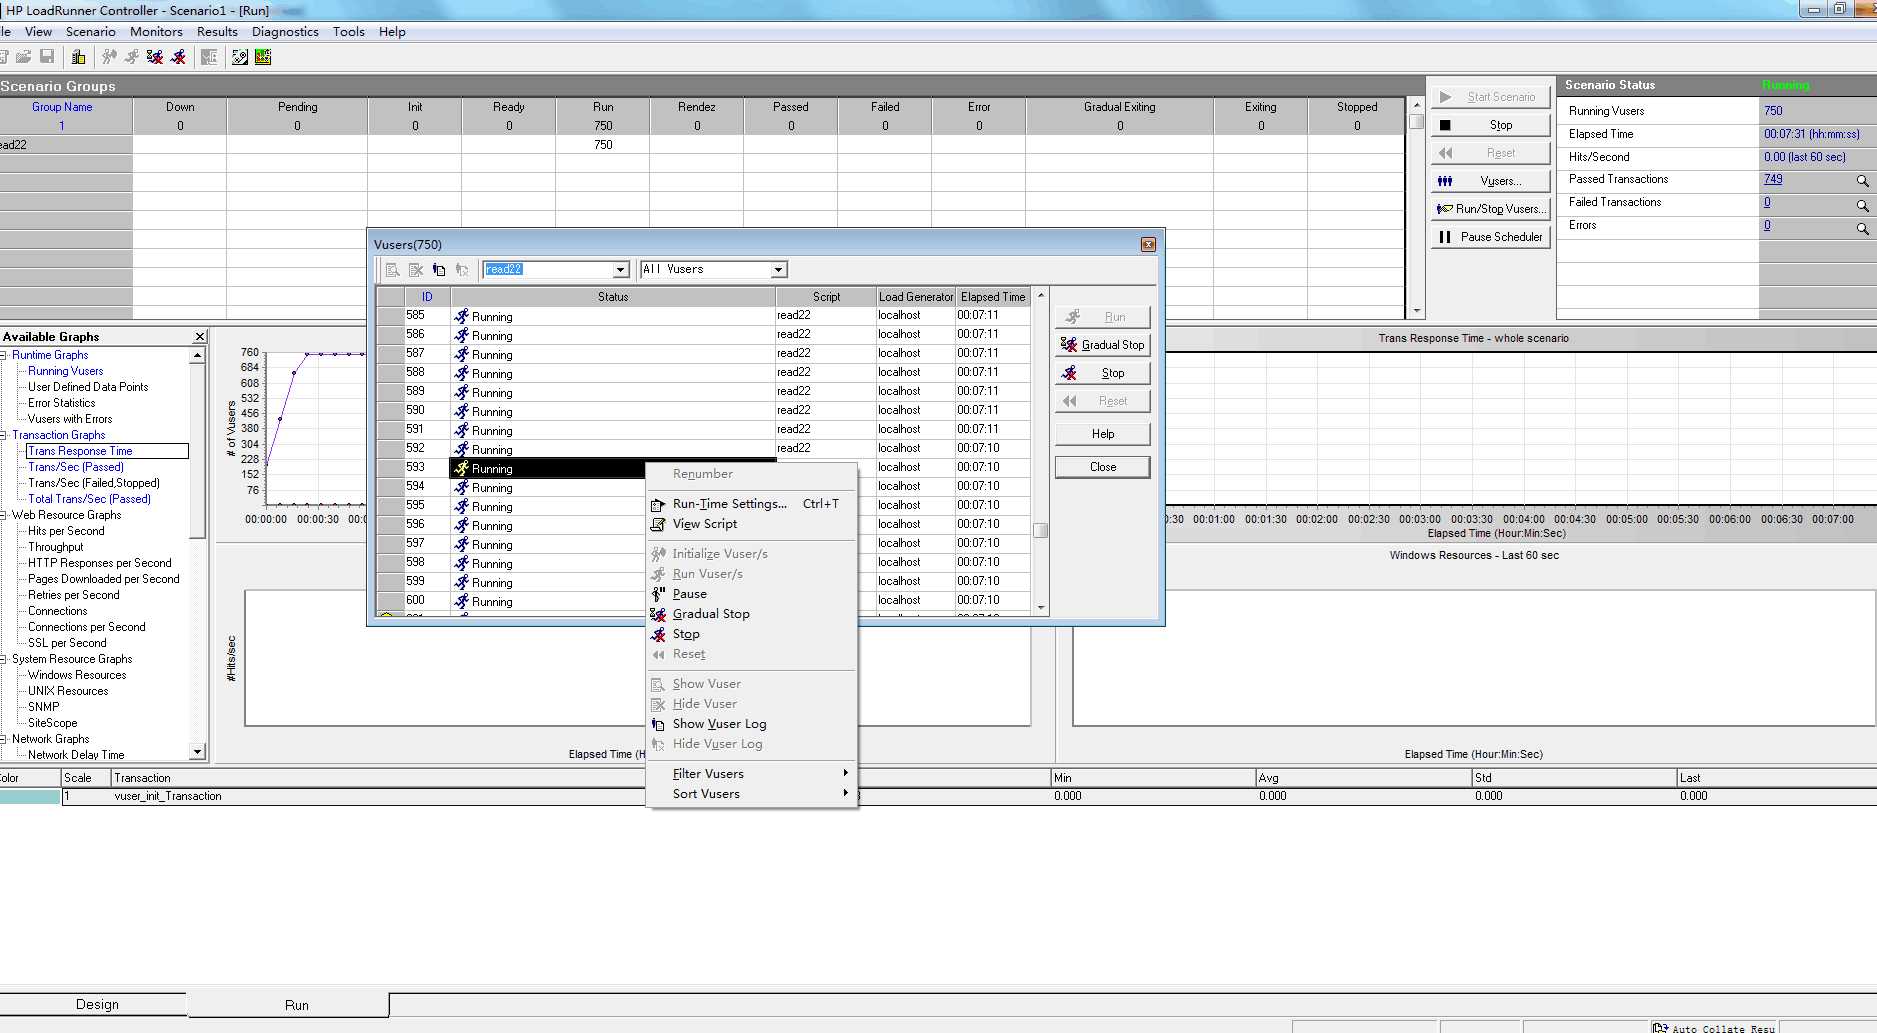Click the grayed run Vusers toolbar icon
Screen dimensions: 1877x1033
132,57
